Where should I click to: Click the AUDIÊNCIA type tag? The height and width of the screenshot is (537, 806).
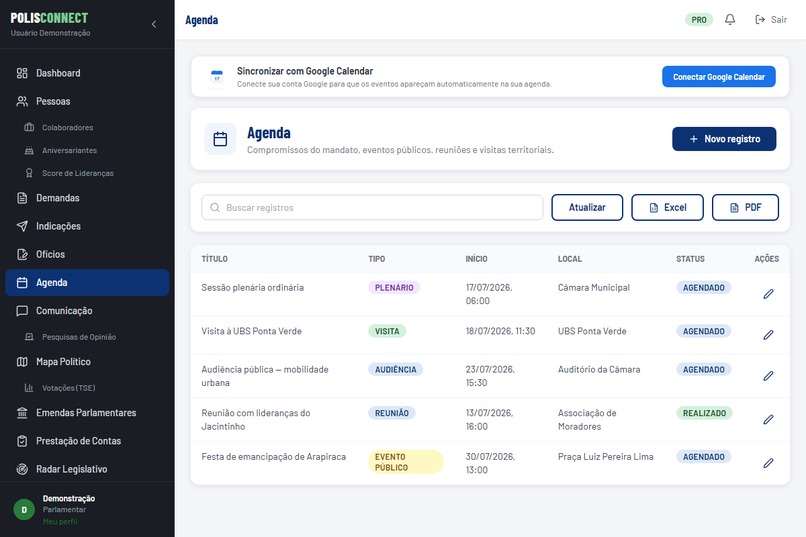[395, 369]
